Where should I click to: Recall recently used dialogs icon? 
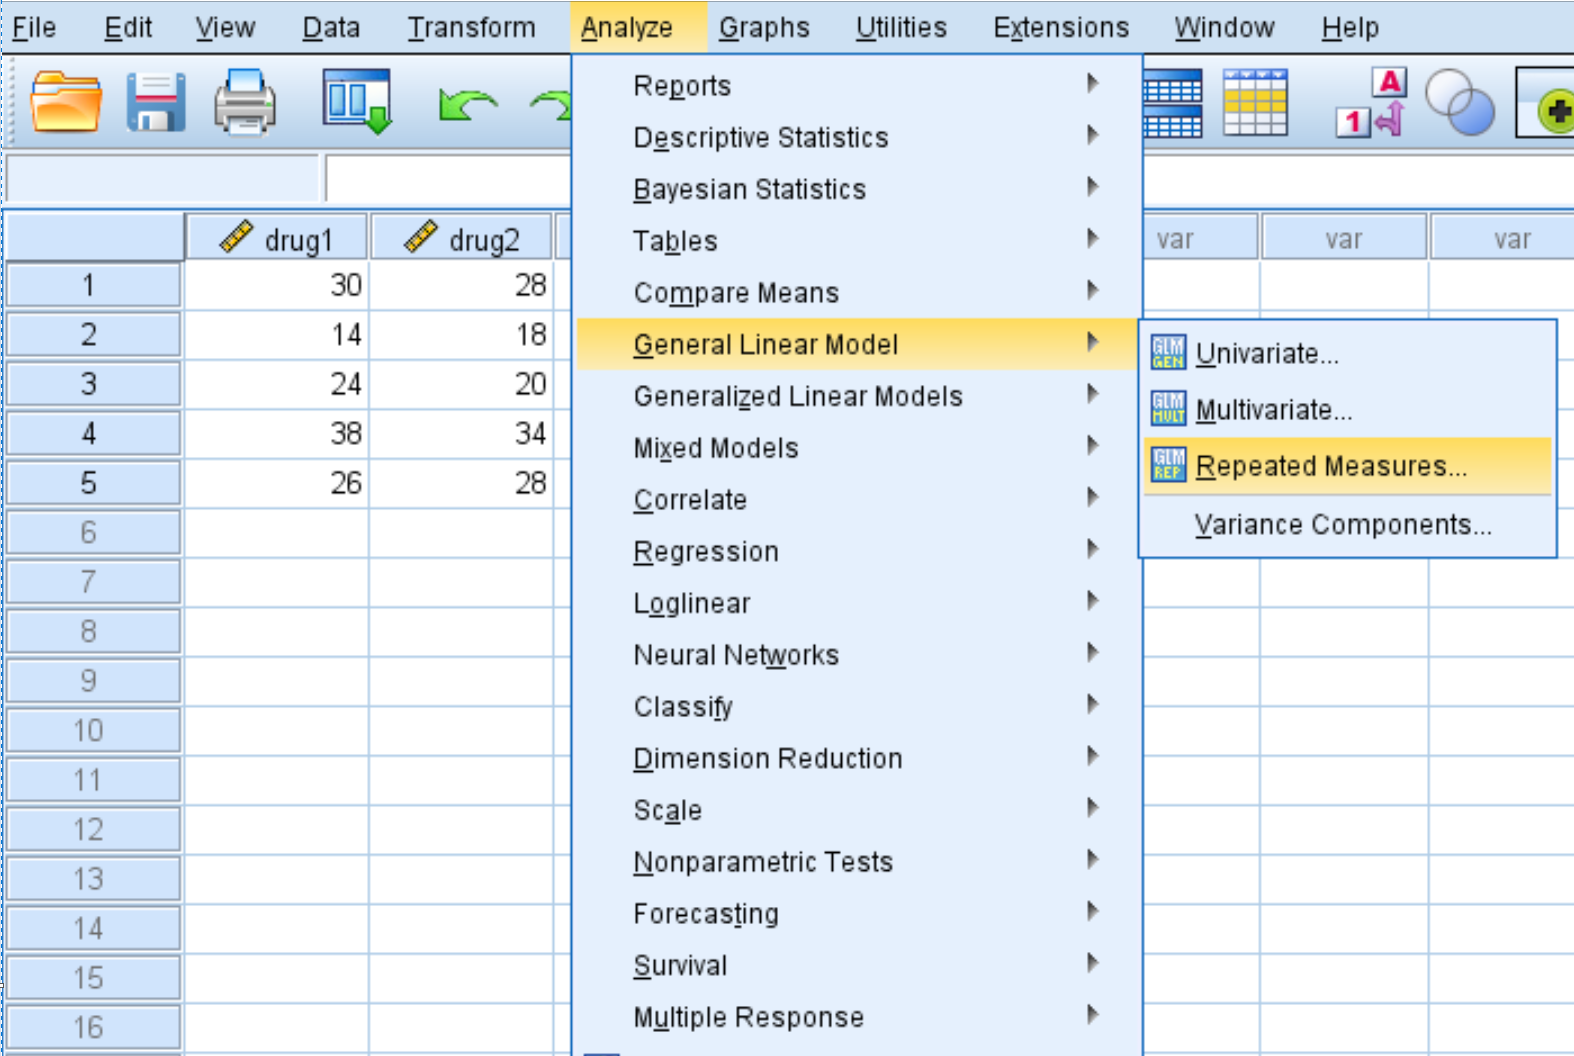[x=357, y=101]
